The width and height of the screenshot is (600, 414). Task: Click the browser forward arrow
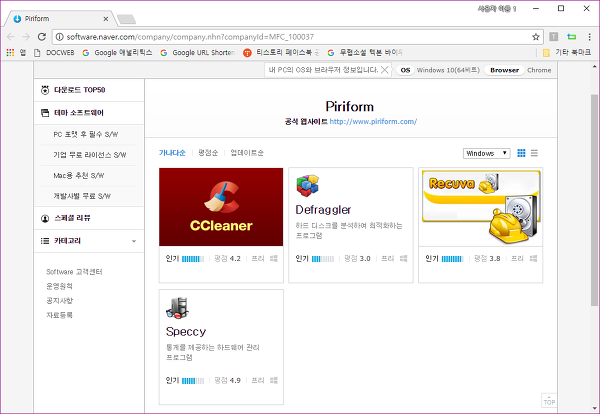point(26,37)
